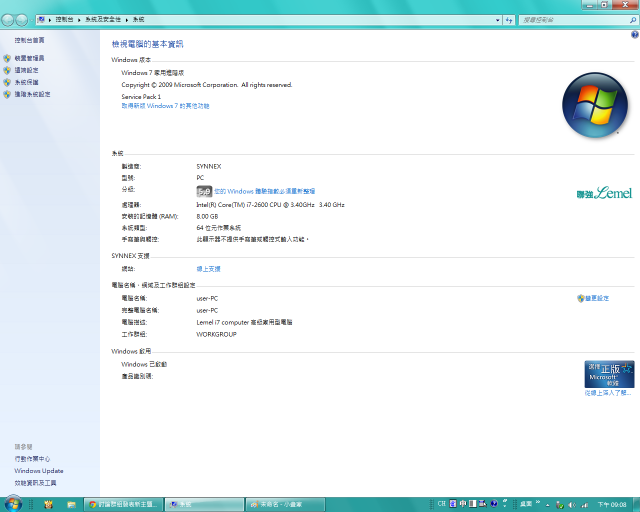Screen dimensions: 640x512
Task: Open the learn more online link under badge
Action: pyautogui.click(x=608, y=393)
